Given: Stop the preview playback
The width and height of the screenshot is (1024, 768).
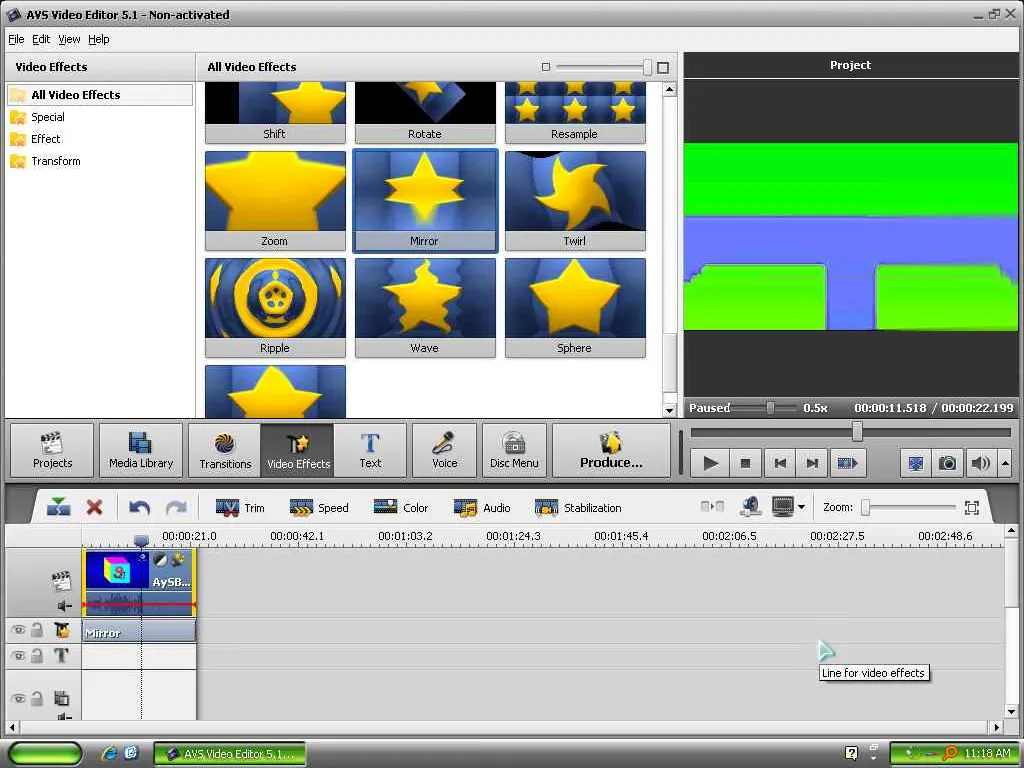Looking at the screenshot, I should [x=745, y=463].
